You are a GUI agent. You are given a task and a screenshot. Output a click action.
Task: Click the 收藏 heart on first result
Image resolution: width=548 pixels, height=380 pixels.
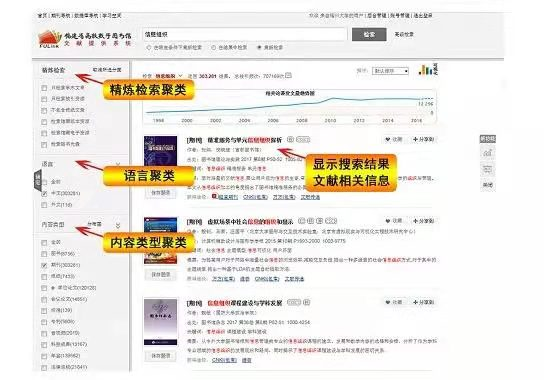click(388, 139)
